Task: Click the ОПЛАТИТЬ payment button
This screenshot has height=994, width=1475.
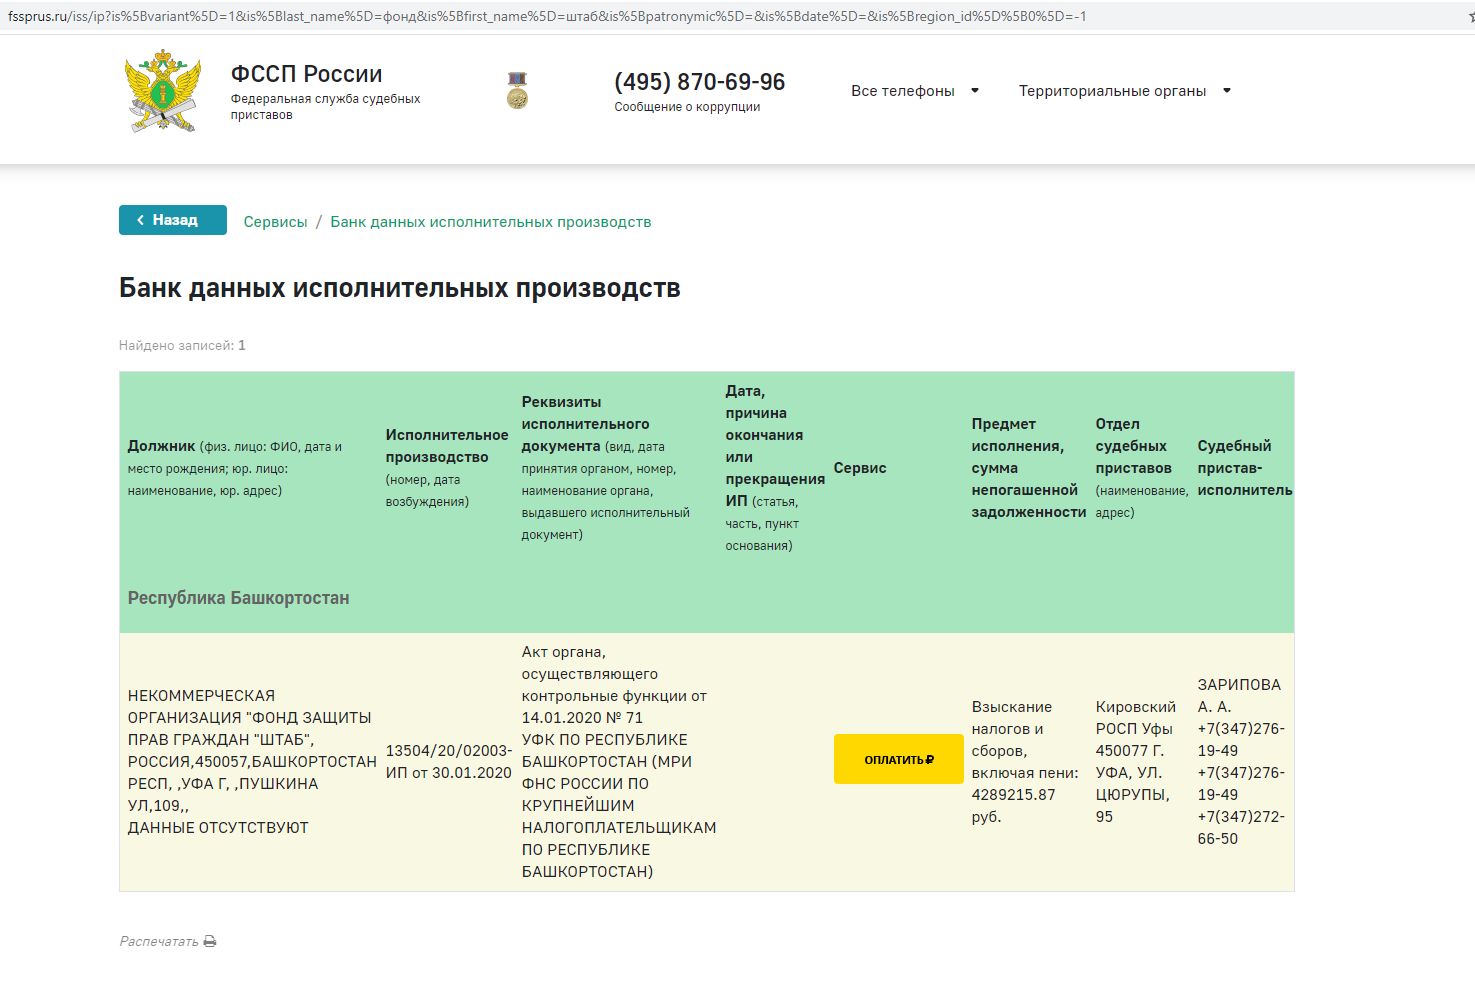Action: coord(897,759)
